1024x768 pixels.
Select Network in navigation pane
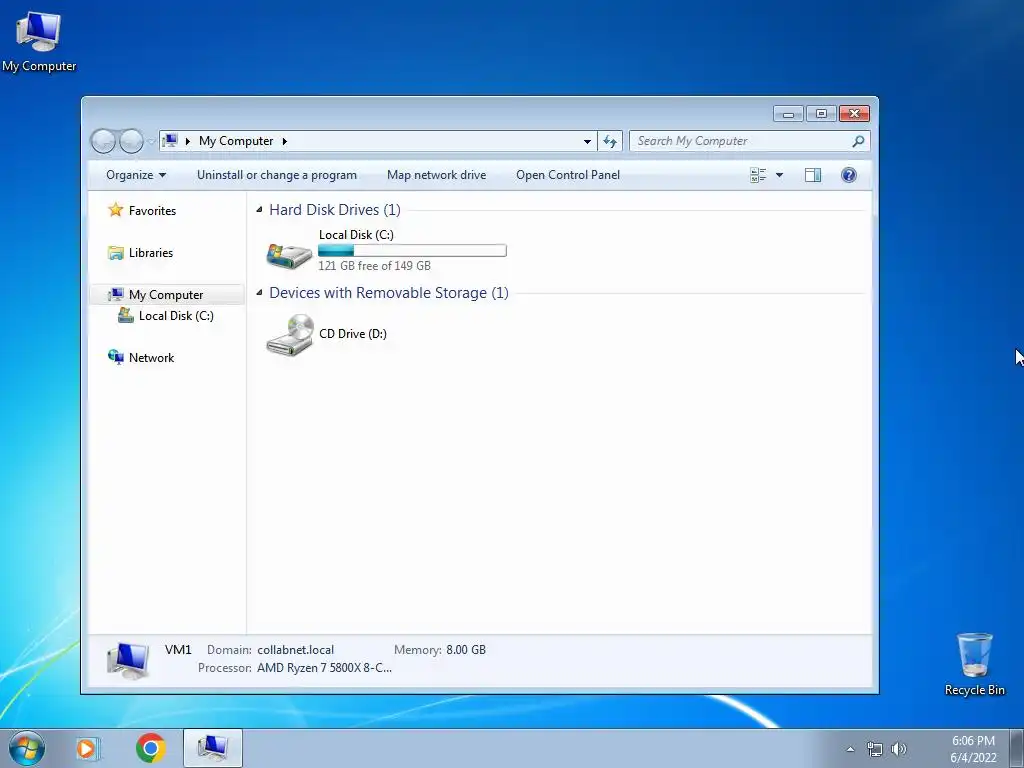pos(152,358)
